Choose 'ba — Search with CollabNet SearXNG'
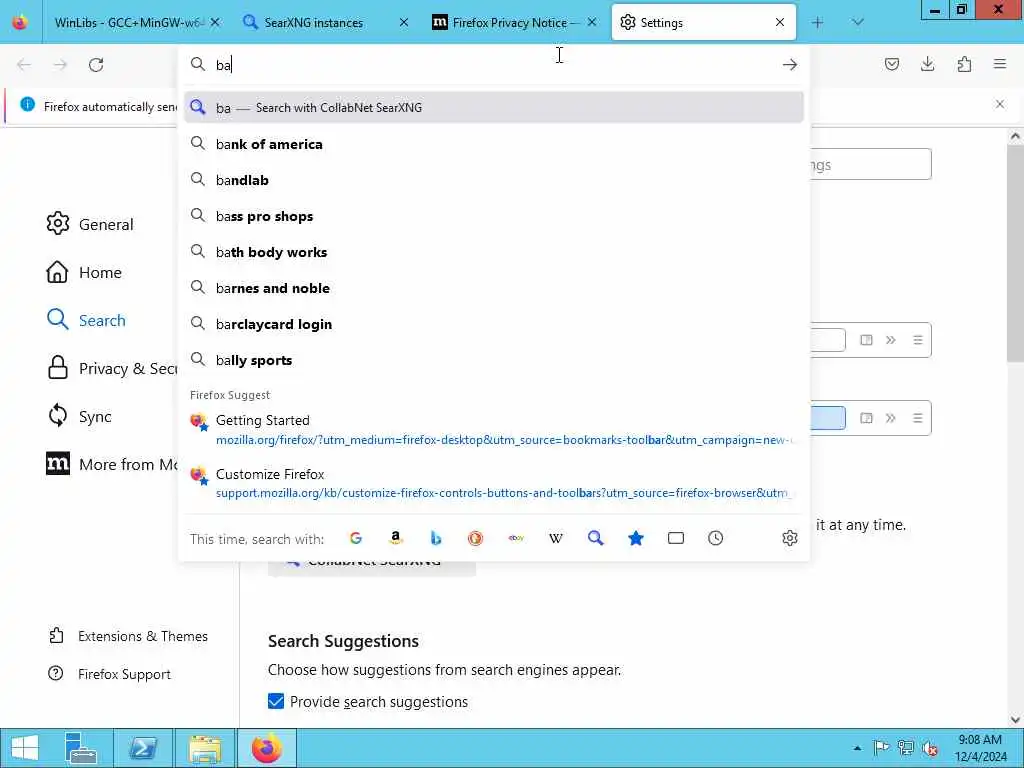Viewport: 1024px width, 768px height. (x=494, y=108)
